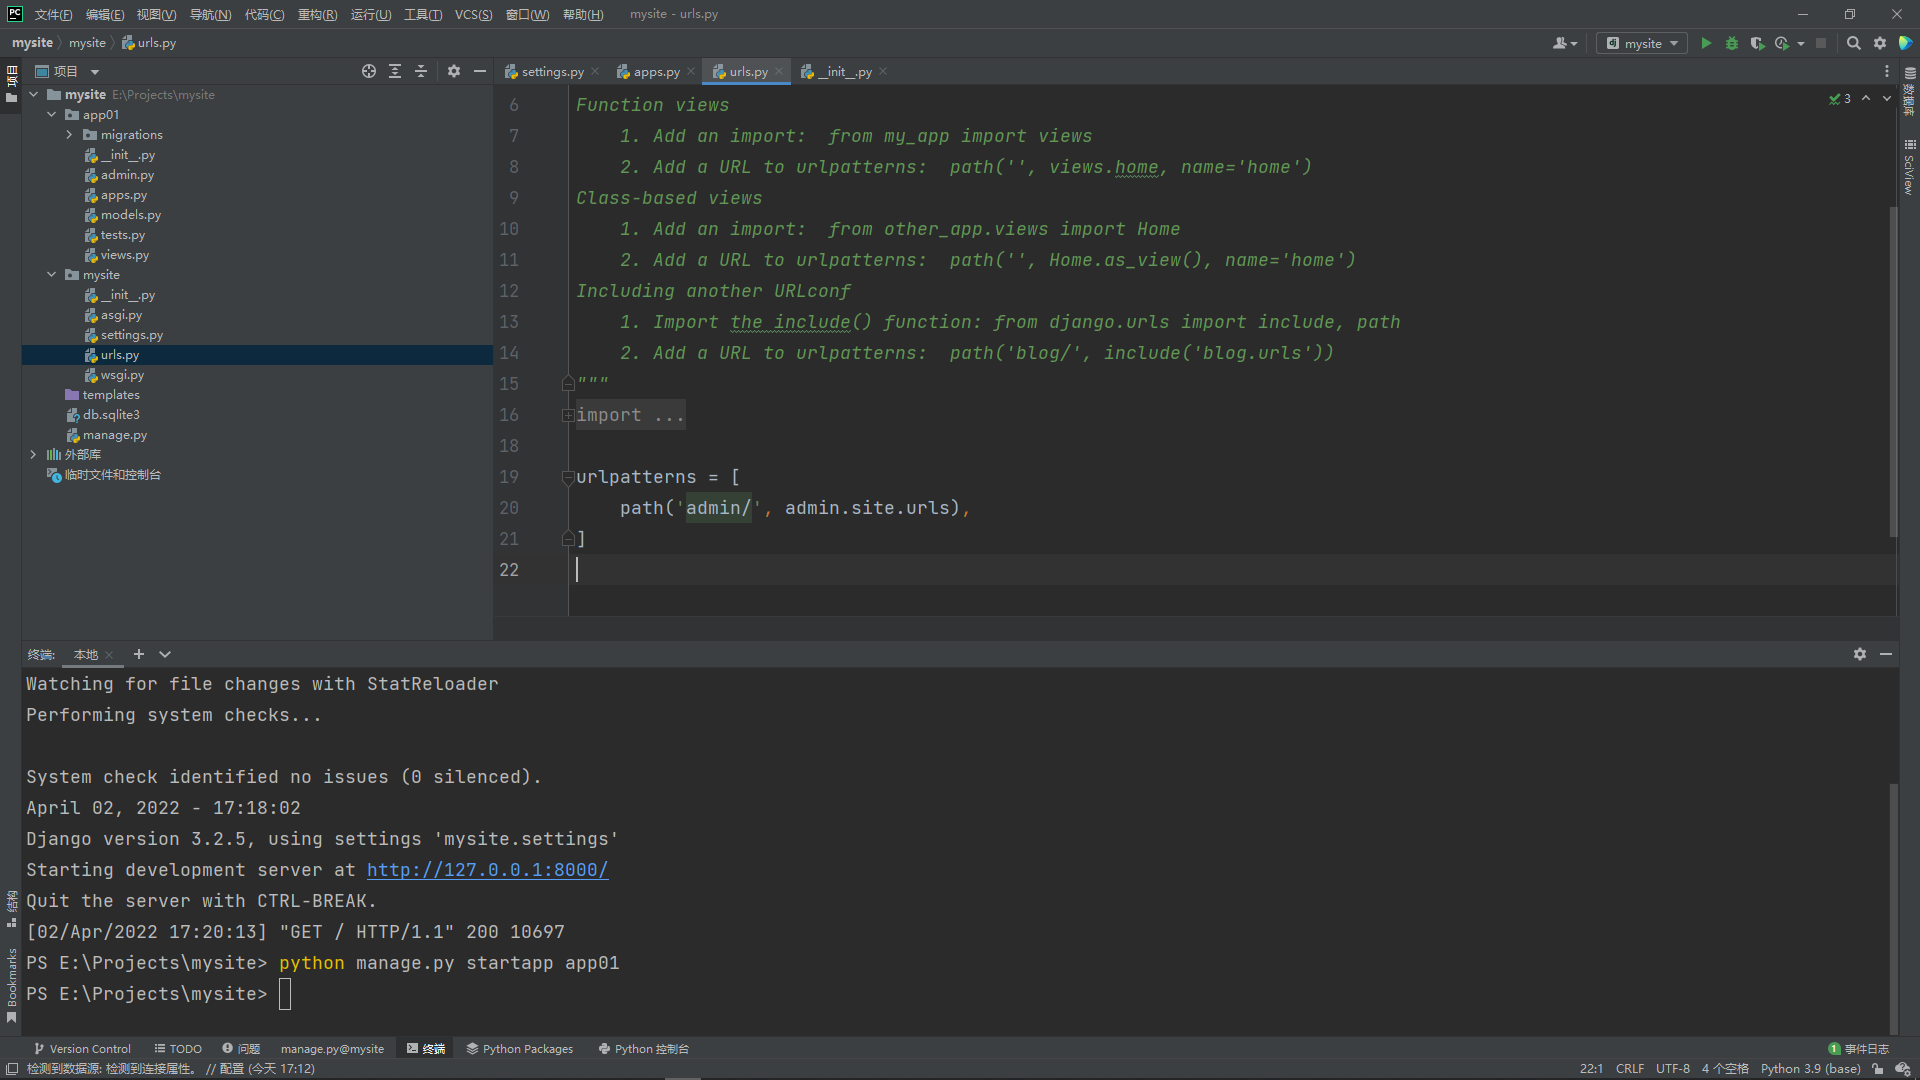Image resolution: width=1920 pixels, height=1080 pixels.
Task: Expand the migrations folder
Action: (x=70, y=134)
